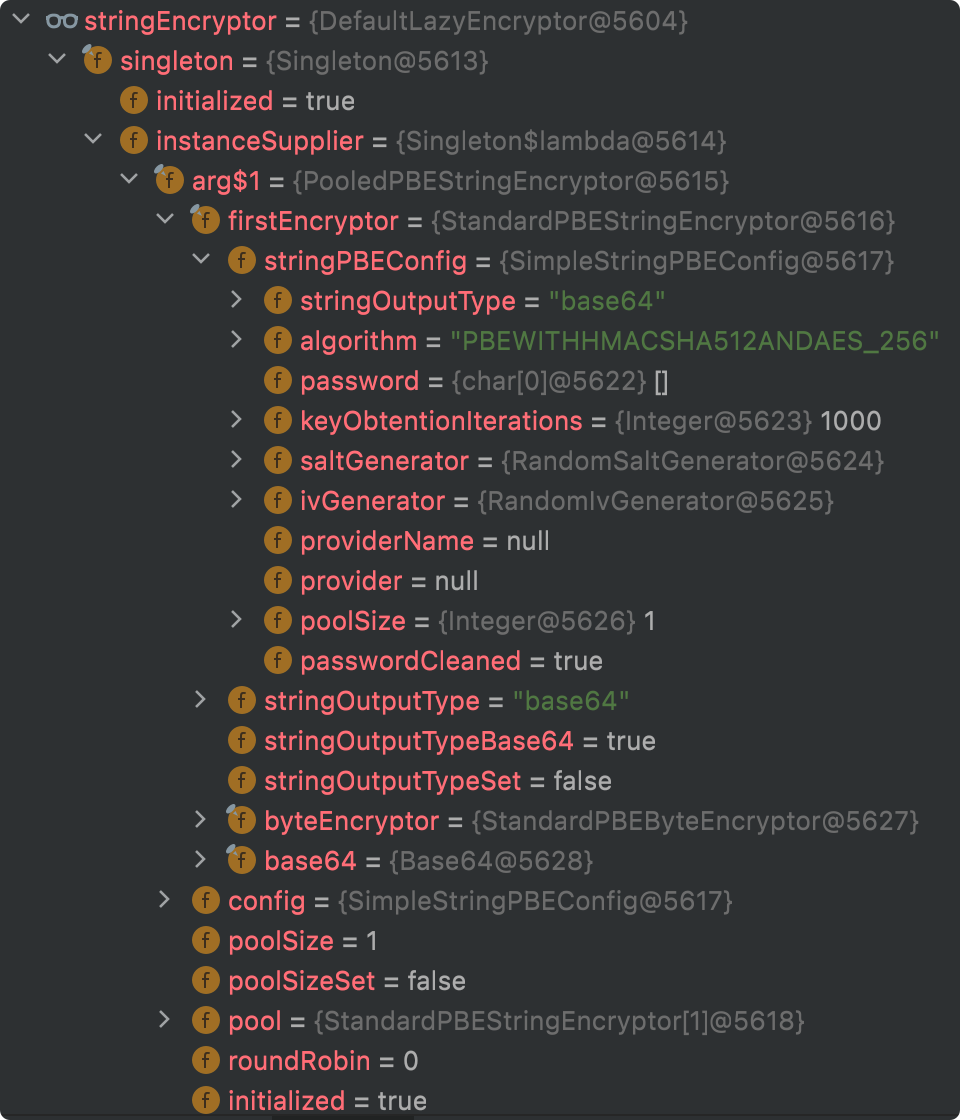Screen dimensions: 960x1120
Task: Click the field icon beside algorithm
Action: tap(277, 340)
